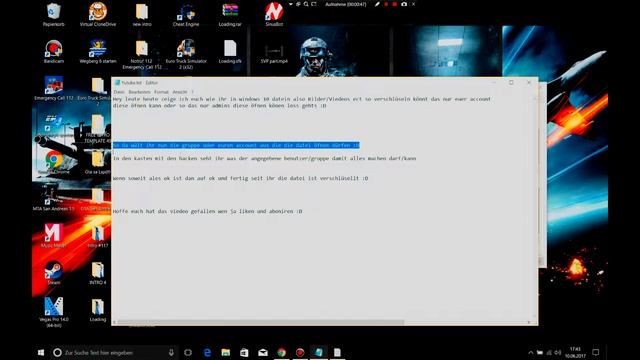This screenshot has height=360, width=640.
Task: Open Microsoft Edge from the taskbar
Action: pos(207,352)
